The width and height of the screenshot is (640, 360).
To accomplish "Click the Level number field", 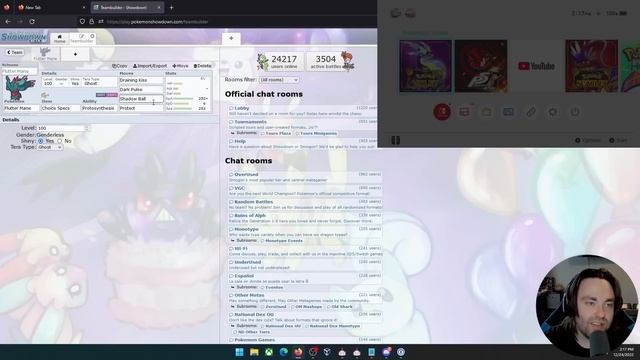I will [x=62, y=128].
